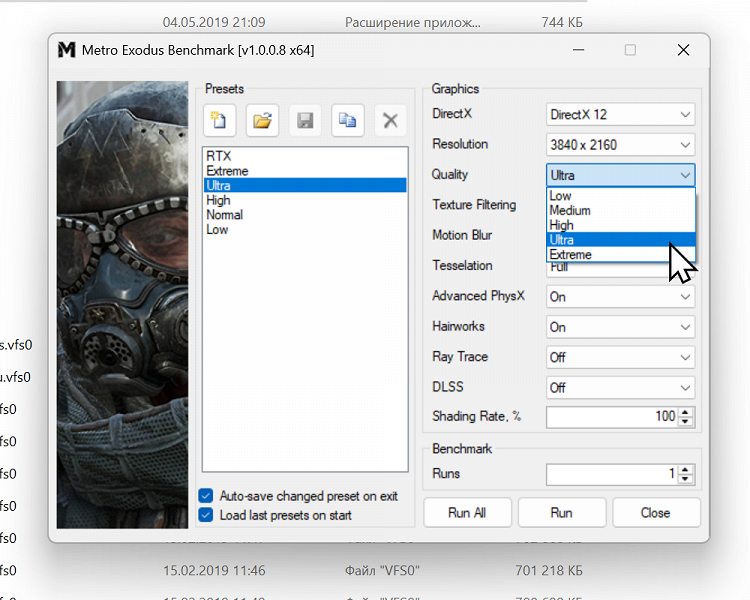Toggle Auto-save changed preset on exit

[x=206, y=496]
